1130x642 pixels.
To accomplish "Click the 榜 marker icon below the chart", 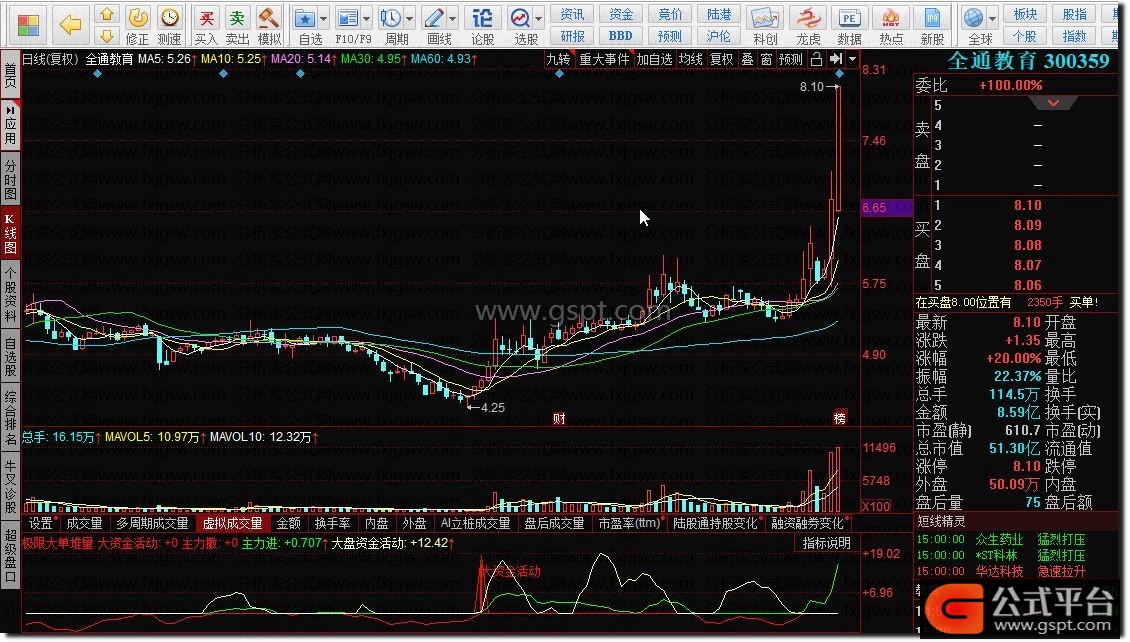I will pos(840,418).
